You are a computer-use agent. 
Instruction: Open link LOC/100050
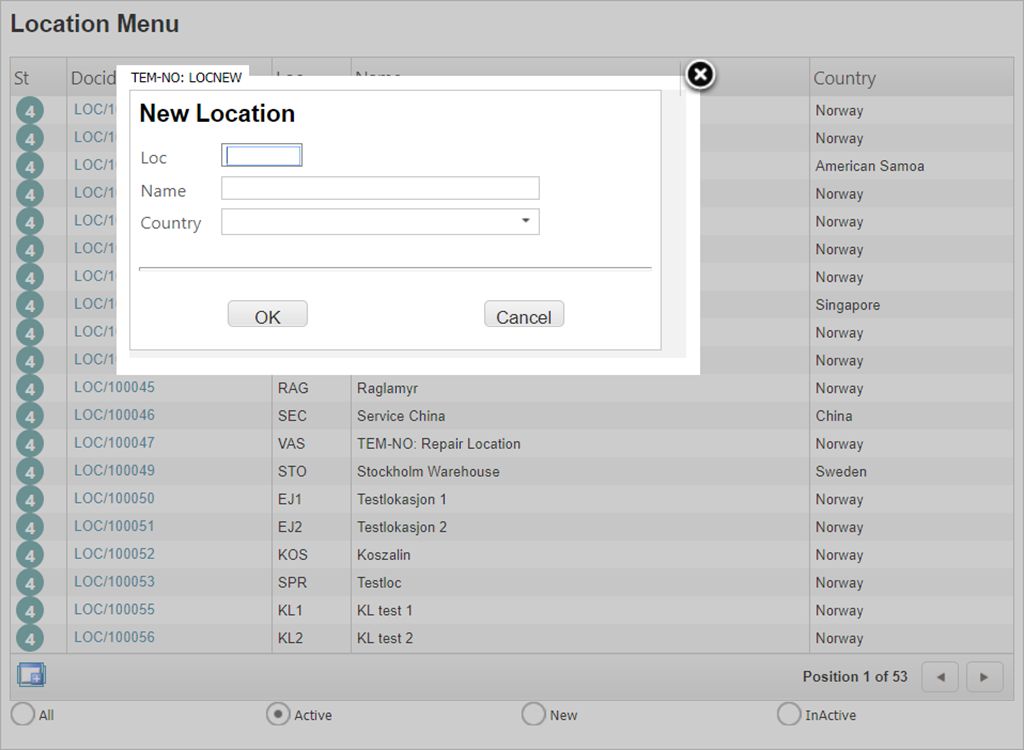click(114, 498)
